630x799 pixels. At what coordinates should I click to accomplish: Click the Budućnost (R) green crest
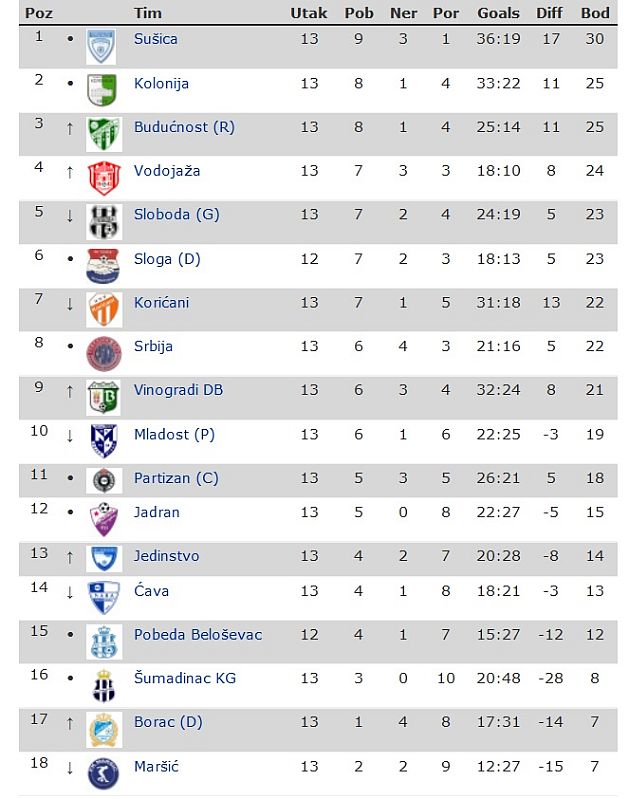click(103, 133)
